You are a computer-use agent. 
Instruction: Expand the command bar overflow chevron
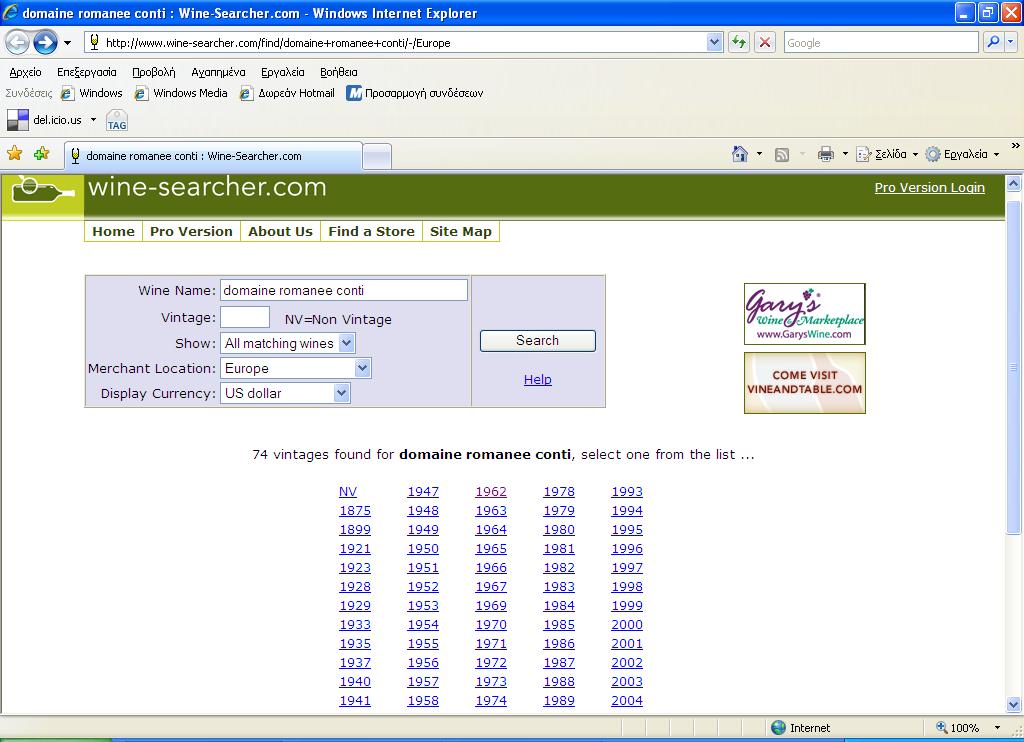[1016, 146]
